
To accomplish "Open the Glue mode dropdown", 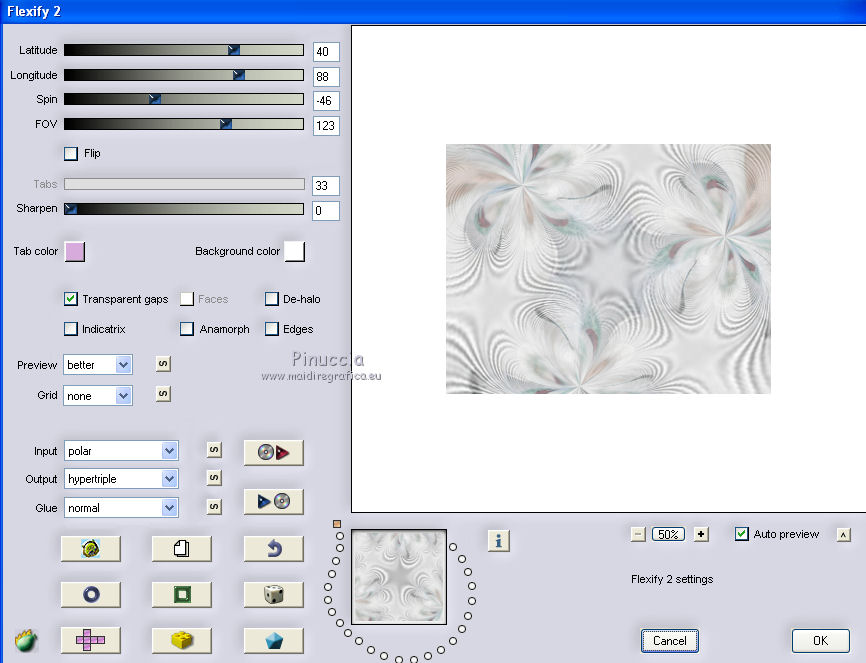I will [121, 508].
